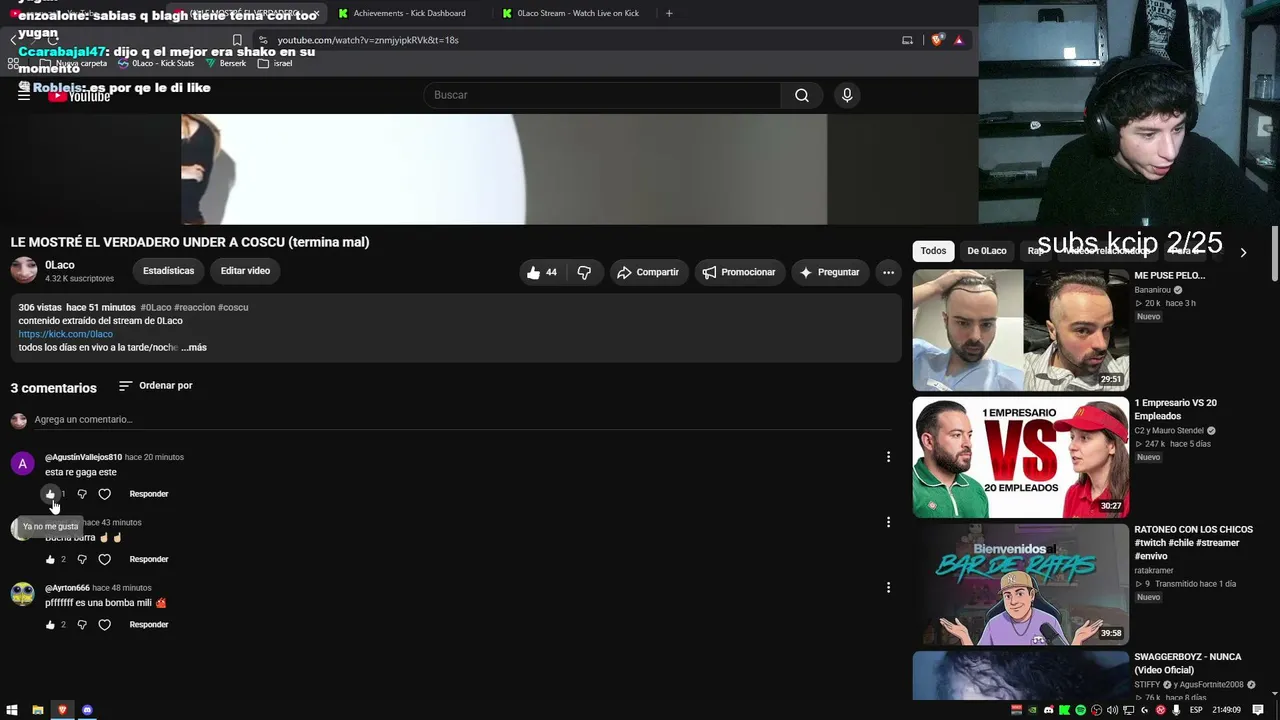This screenshot has height=720, width=1280.
Task: Show more filter chips with right arrow
Action: point(1243,252)
